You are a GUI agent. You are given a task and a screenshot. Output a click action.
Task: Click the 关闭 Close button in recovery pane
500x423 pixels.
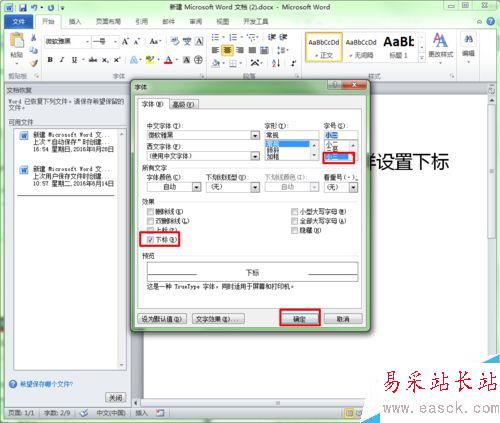pyautogui.click(x=116, y=397)
